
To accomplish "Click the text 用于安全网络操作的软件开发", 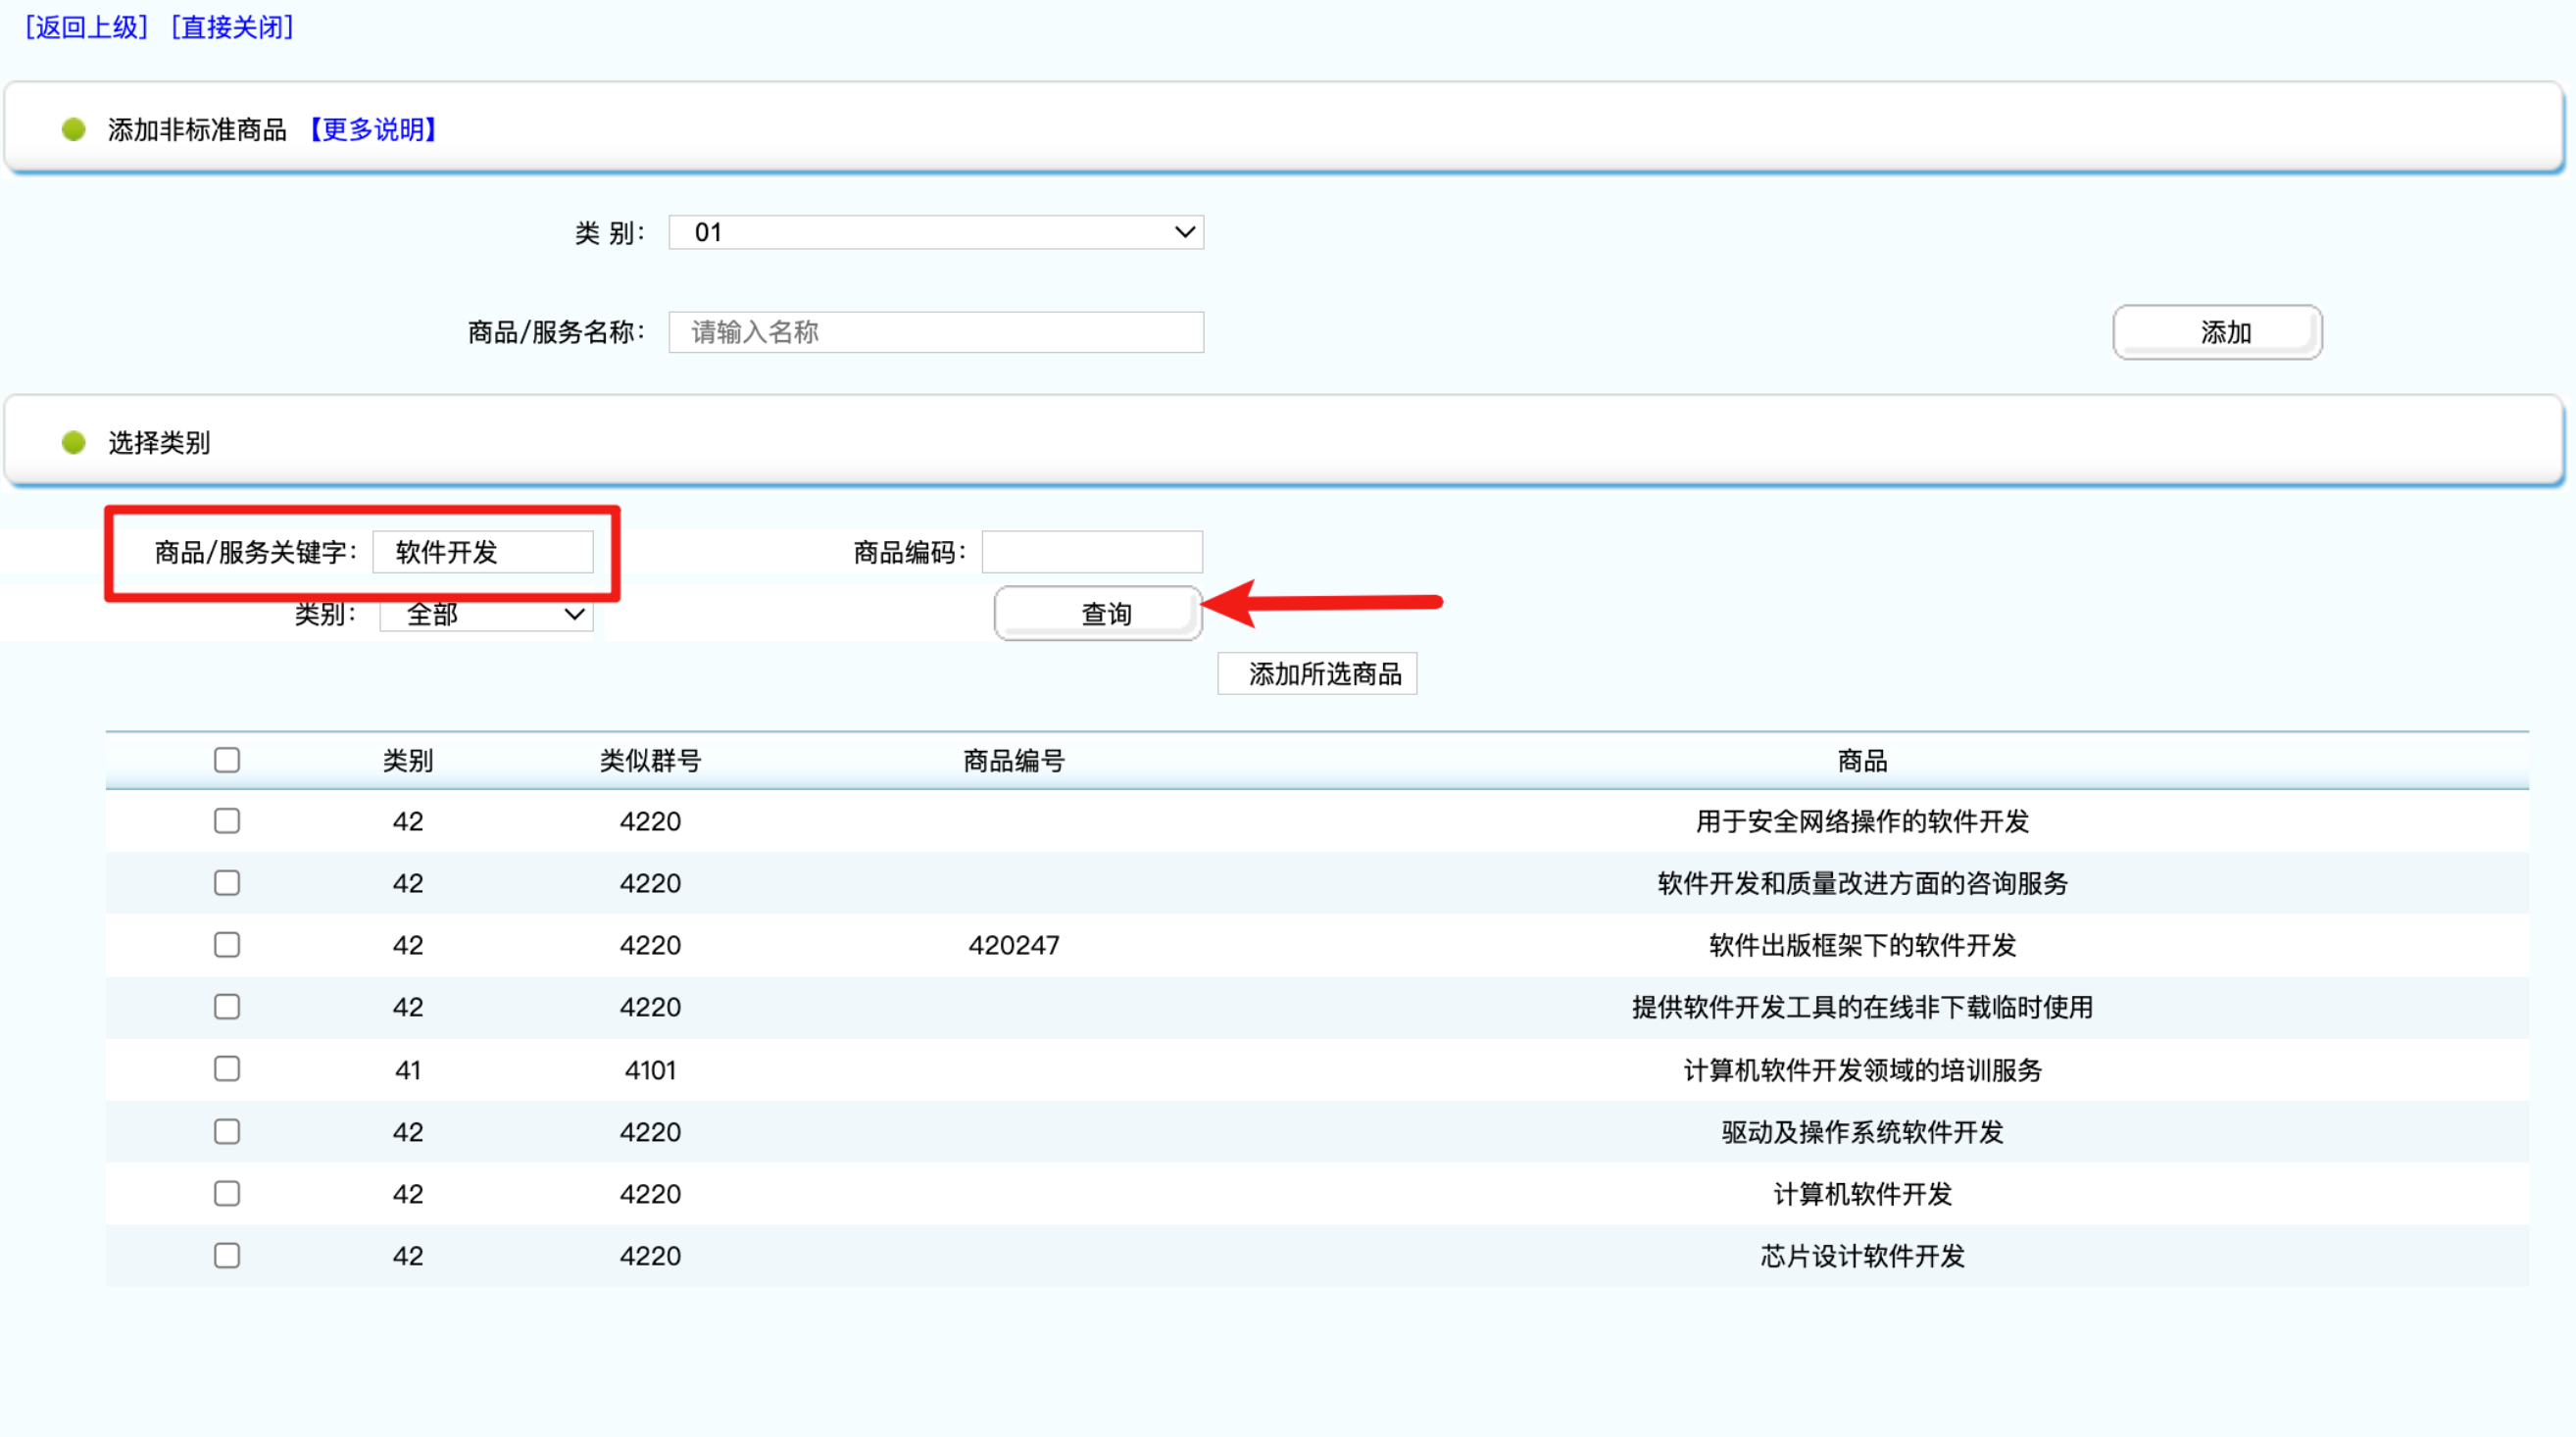I will pos(1862,821).
